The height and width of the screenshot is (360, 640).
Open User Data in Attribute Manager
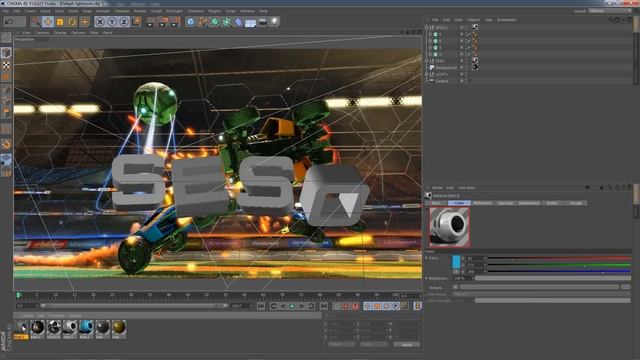(466, 188)
